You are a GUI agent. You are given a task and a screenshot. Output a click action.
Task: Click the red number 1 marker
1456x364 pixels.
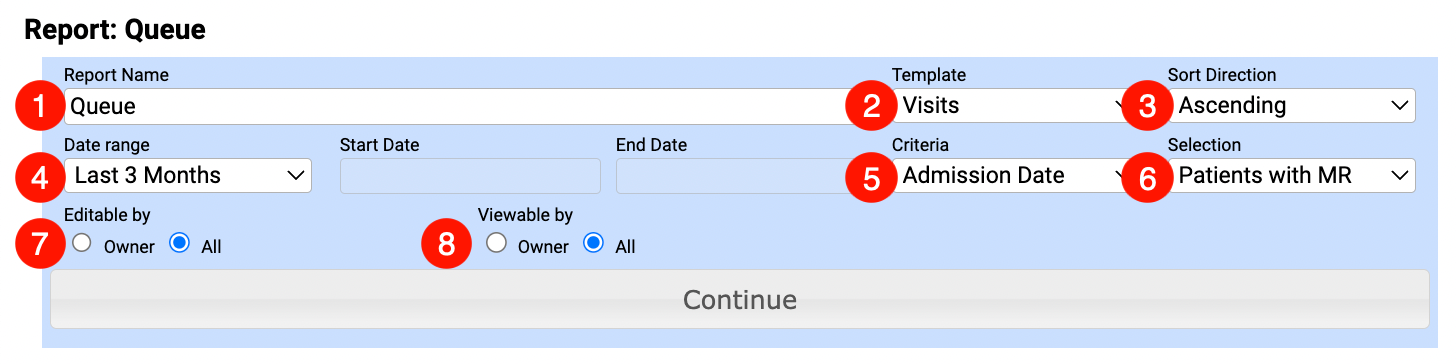[x=40, y=106]
